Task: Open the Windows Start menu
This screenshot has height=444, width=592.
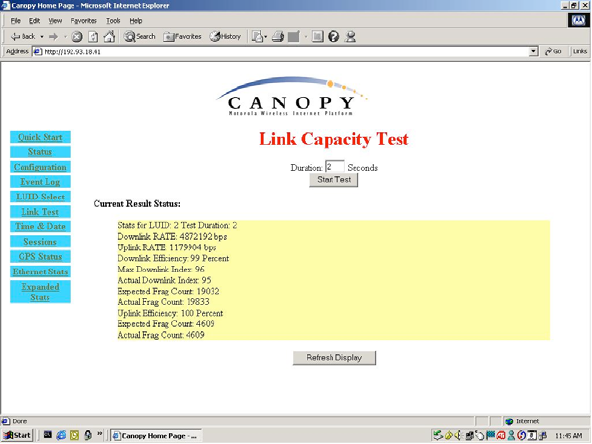Action: point(17,435)
